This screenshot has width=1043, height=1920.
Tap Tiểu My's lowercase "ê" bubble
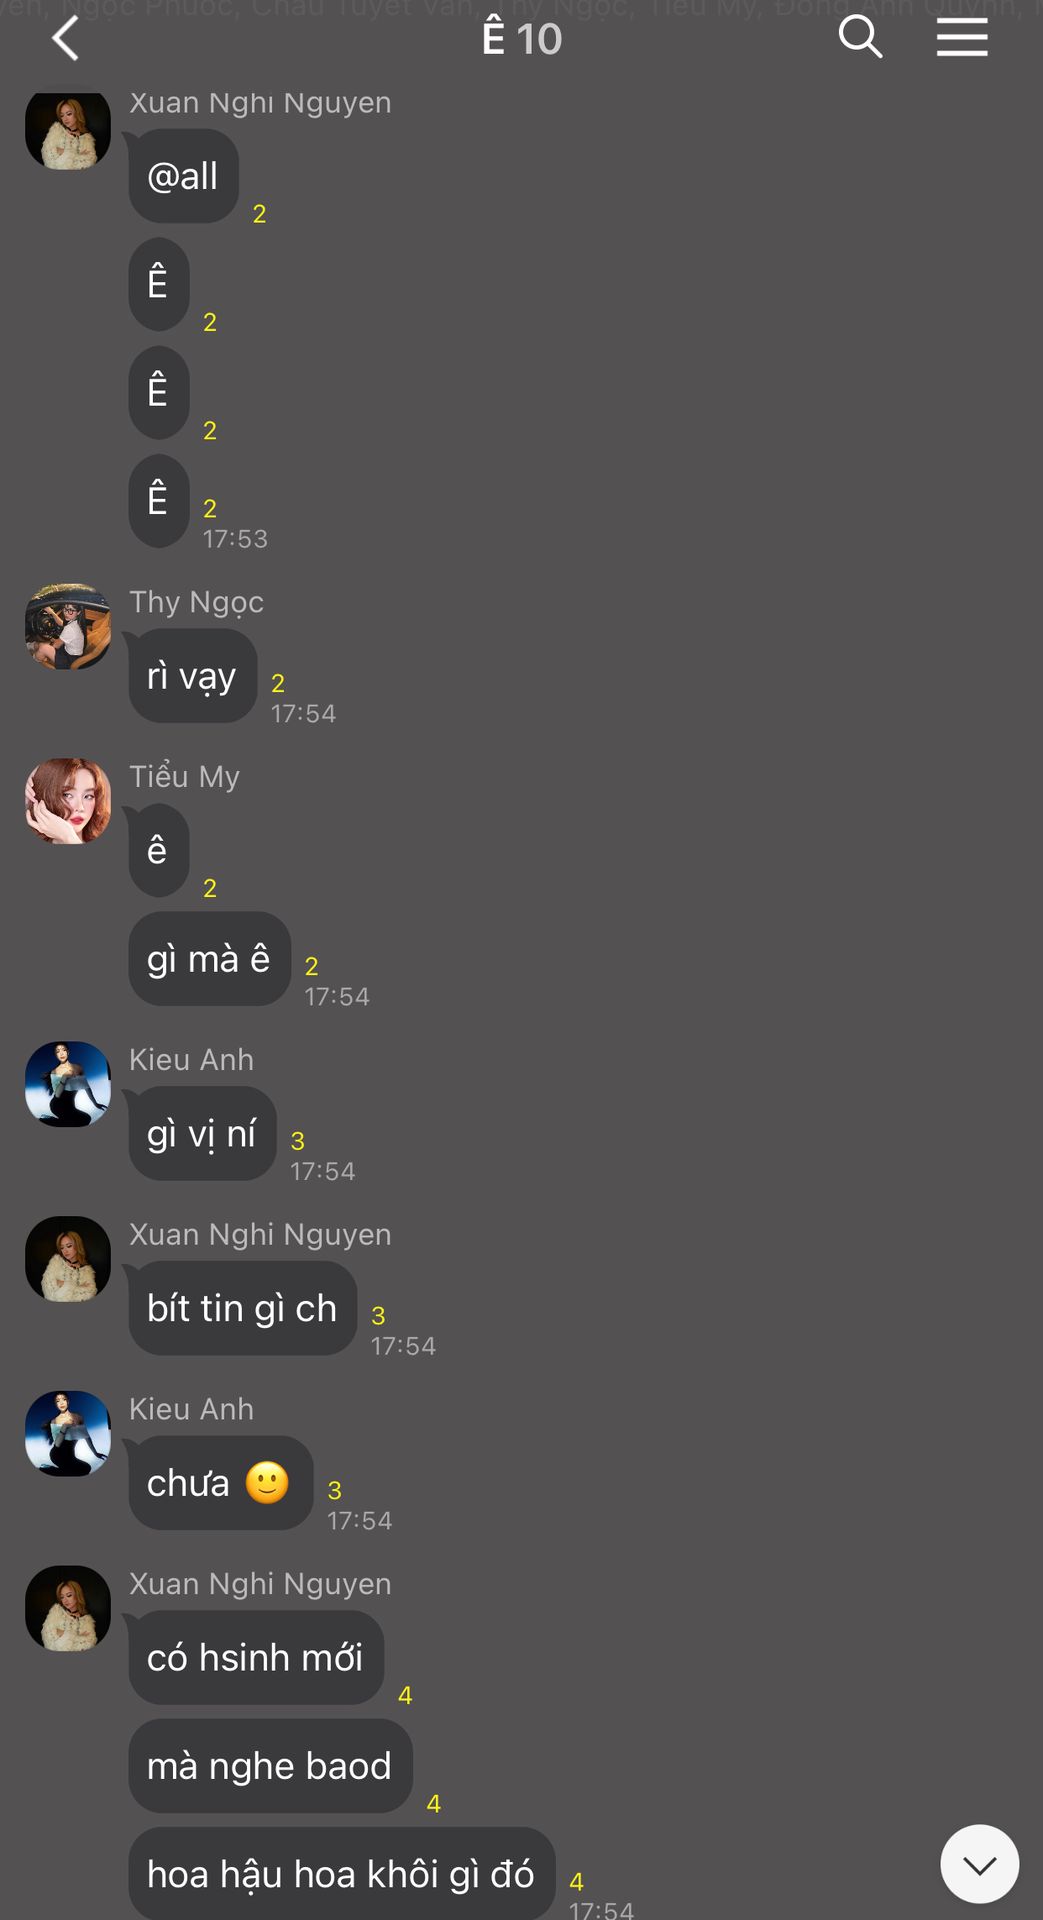pyautogui.click(x=158, y=851)
